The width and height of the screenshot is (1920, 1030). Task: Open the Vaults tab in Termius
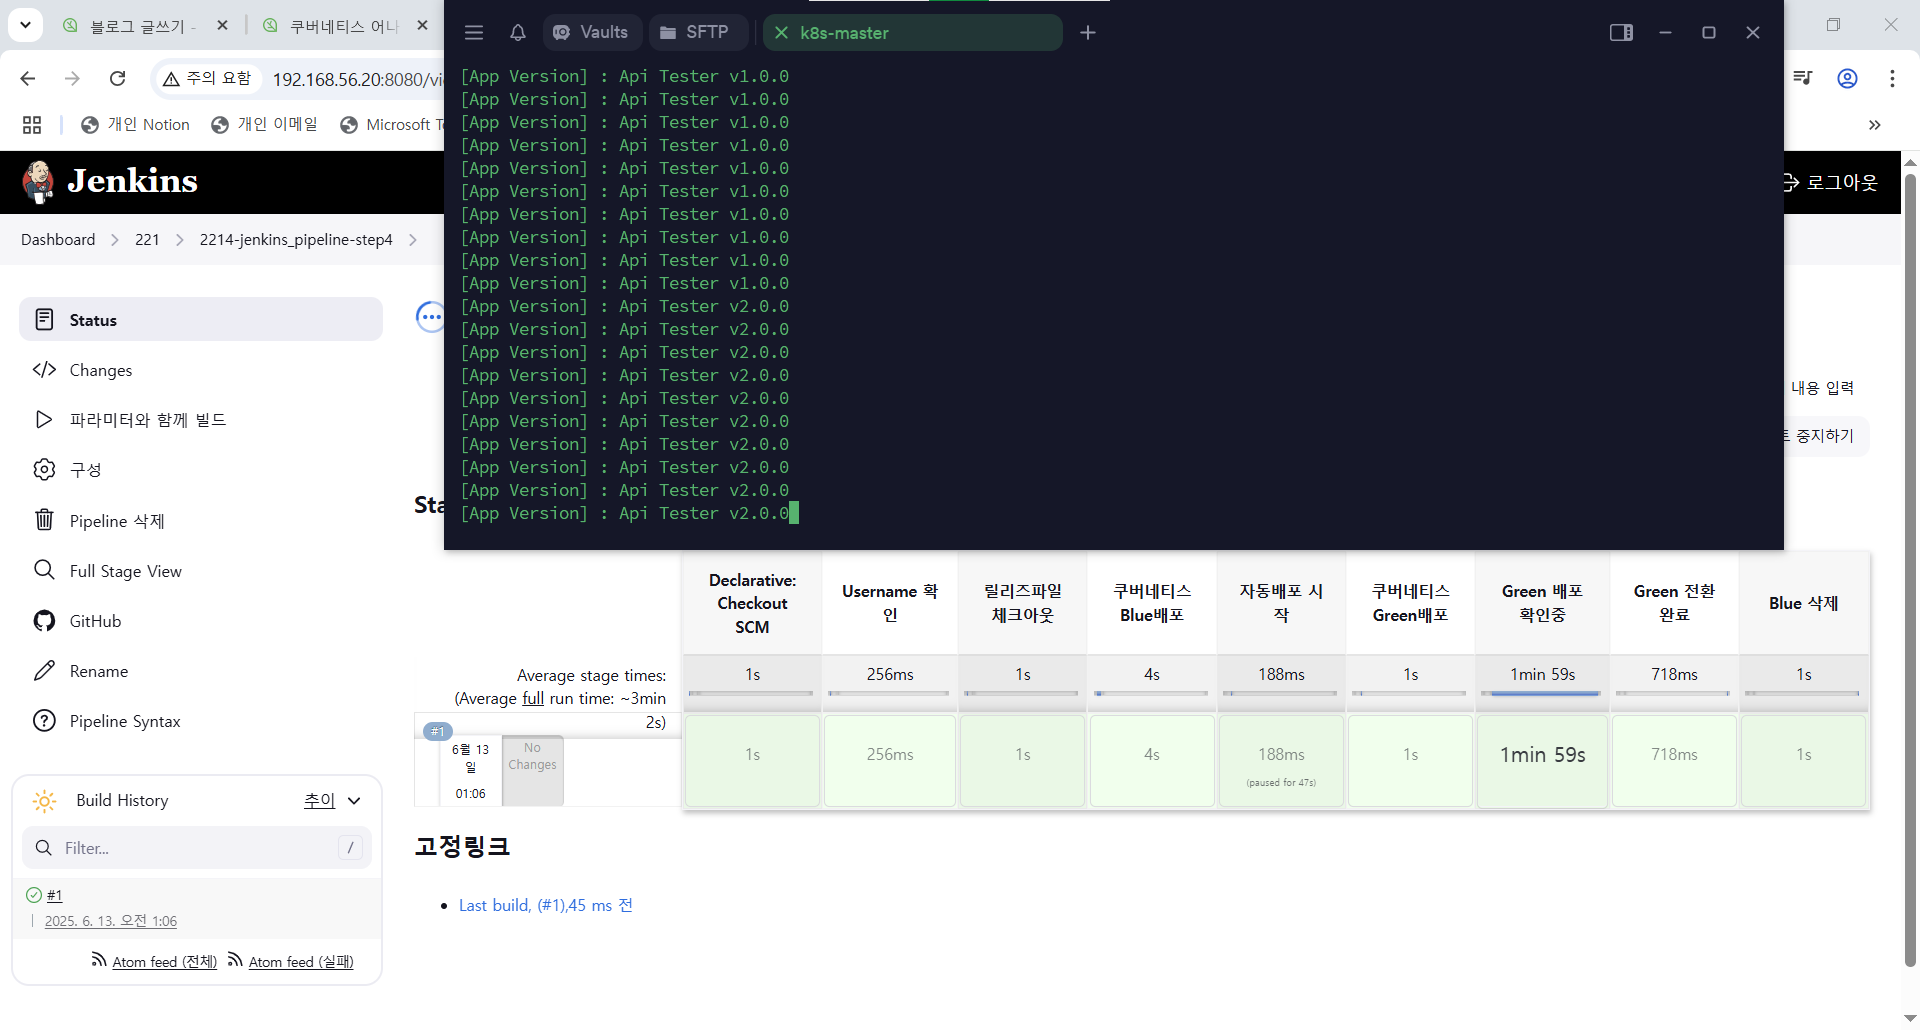(x=592, y=33)
